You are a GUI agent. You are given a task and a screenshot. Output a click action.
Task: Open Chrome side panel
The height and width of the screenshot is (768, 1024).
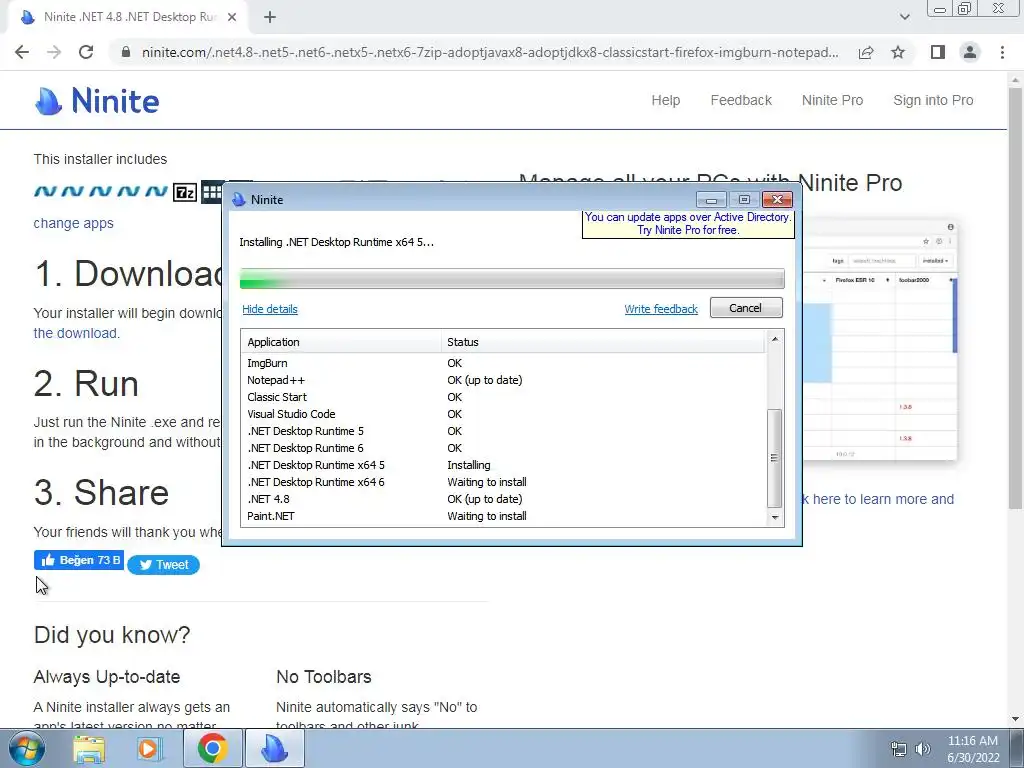point(938,52)
